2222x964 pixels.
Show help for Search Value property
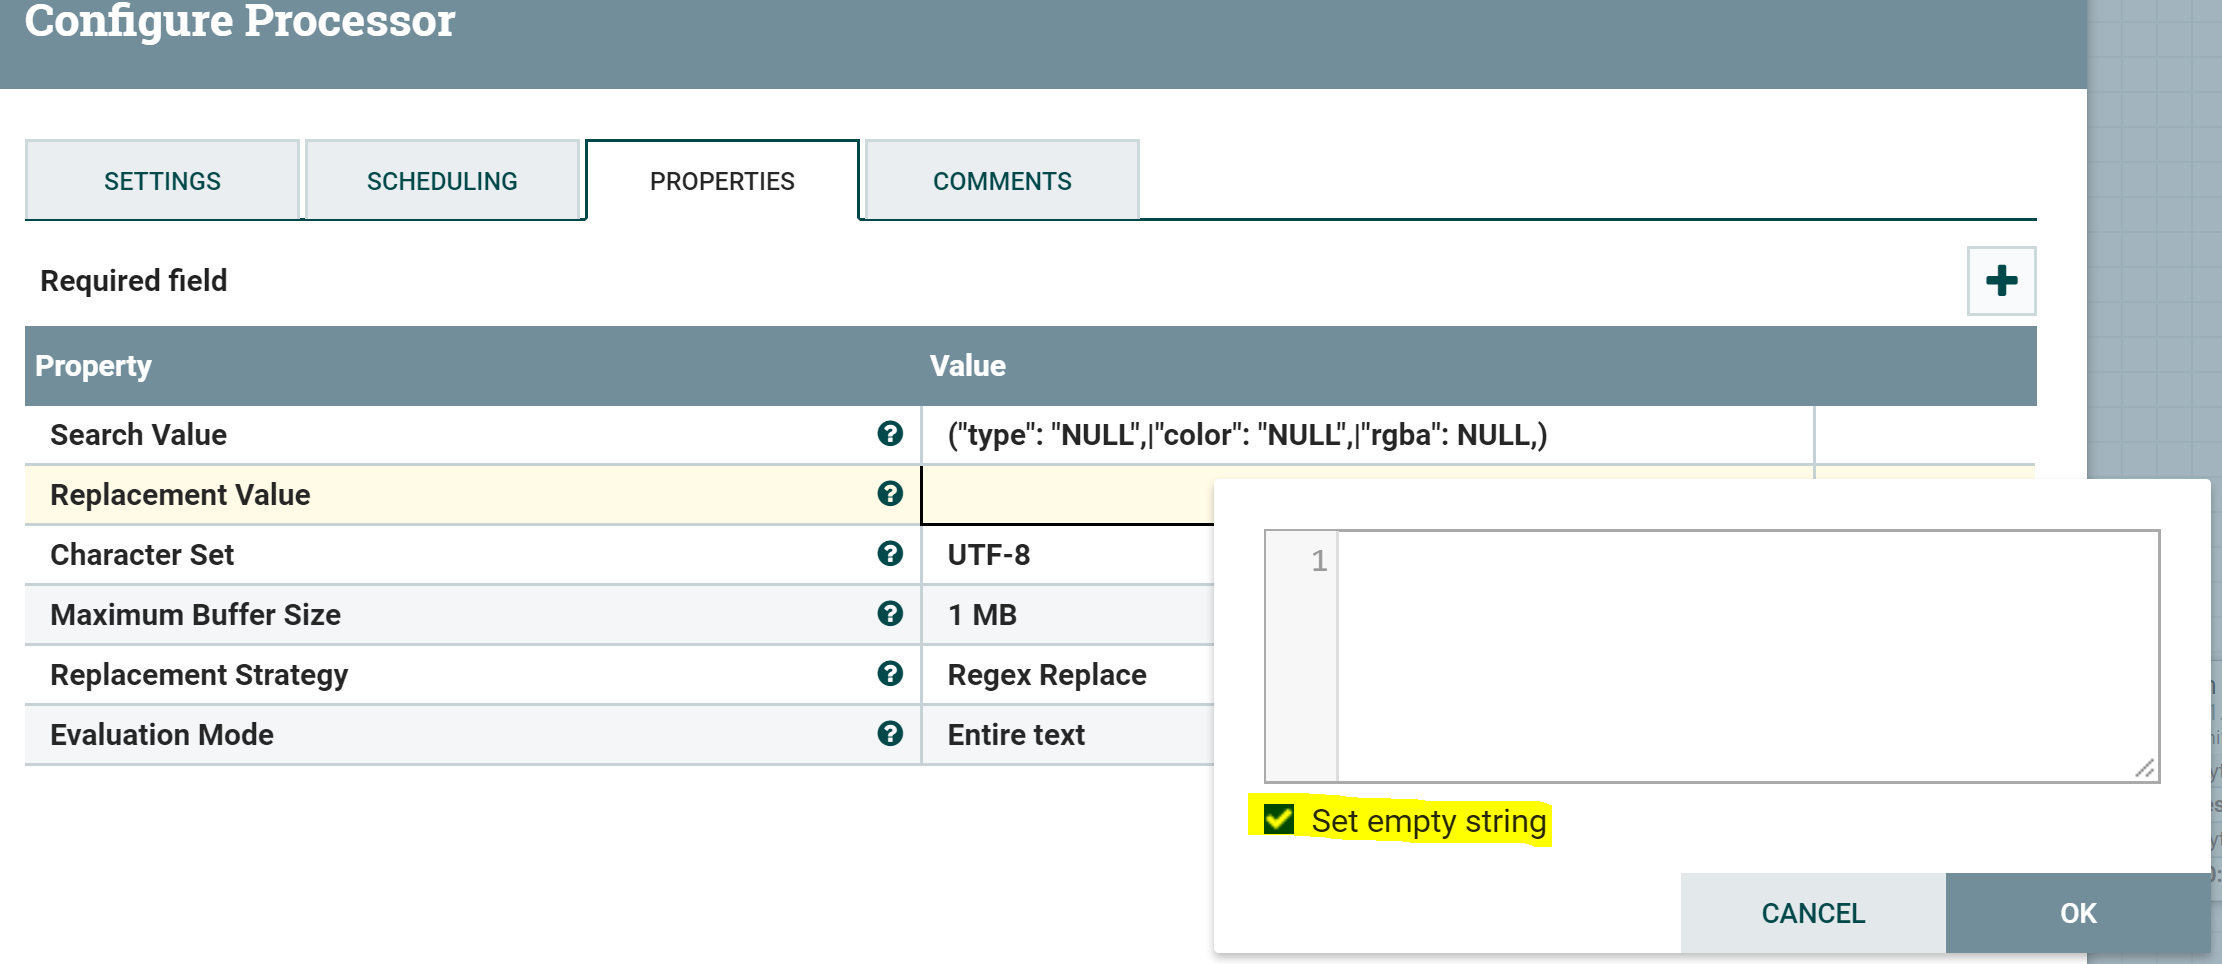890,434
